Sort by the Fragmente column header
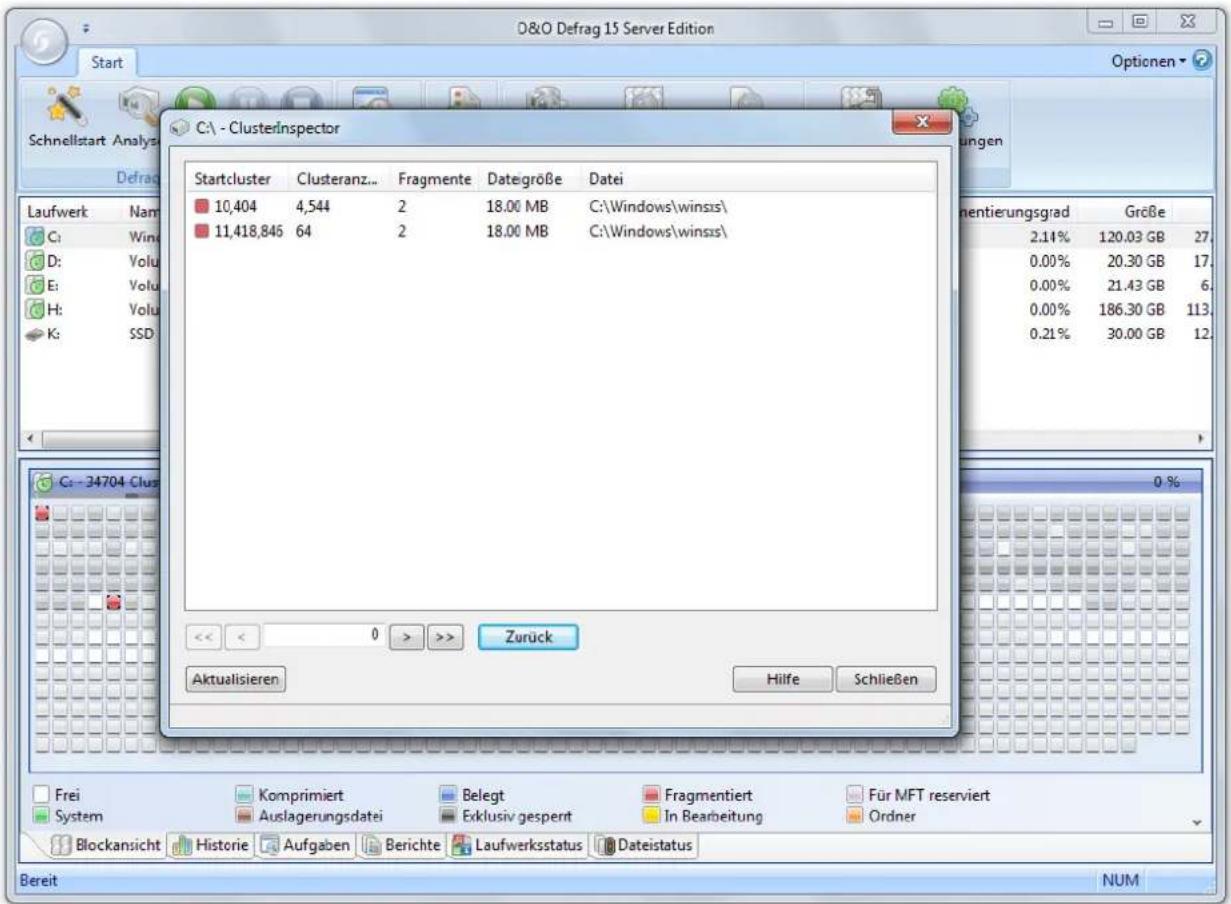 [x=434, y=178]
